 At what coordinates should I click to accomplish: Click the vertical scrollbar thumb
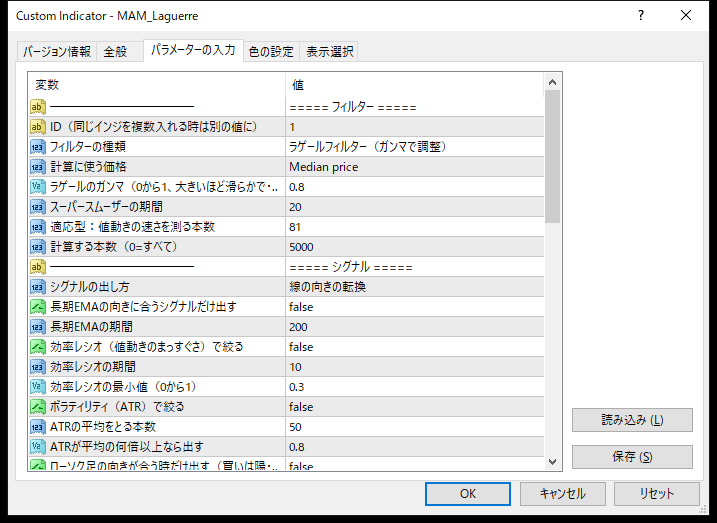(x=552, y=156)
